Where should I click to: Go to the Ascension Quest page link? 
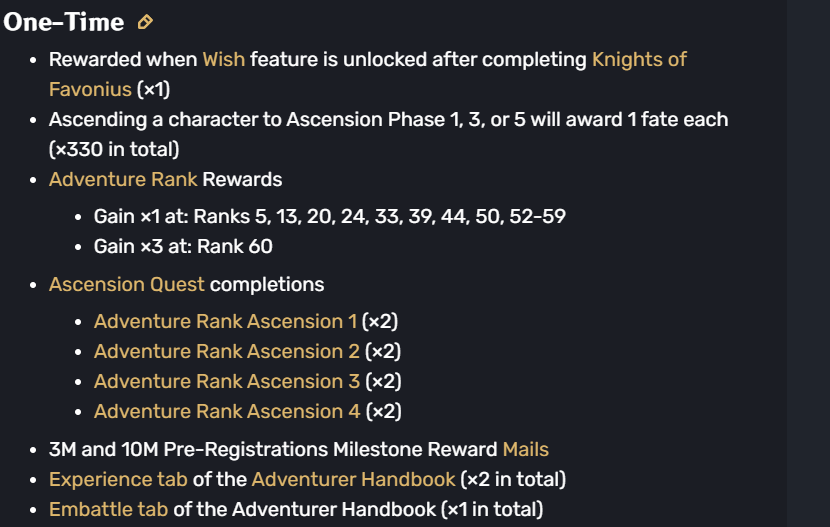[x=126, y=285]
